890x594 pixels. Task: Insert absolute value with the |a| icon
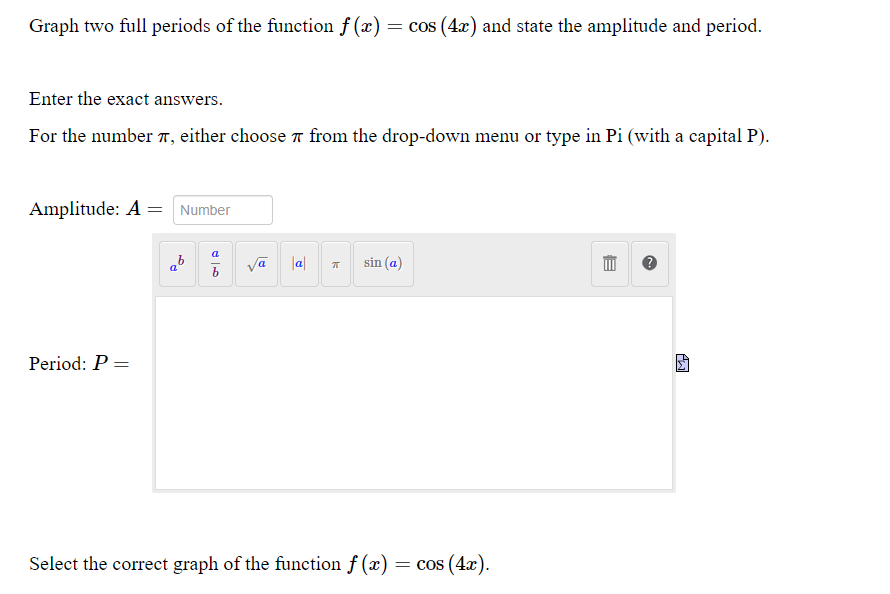pyautogui.click(x=298, y=263)
